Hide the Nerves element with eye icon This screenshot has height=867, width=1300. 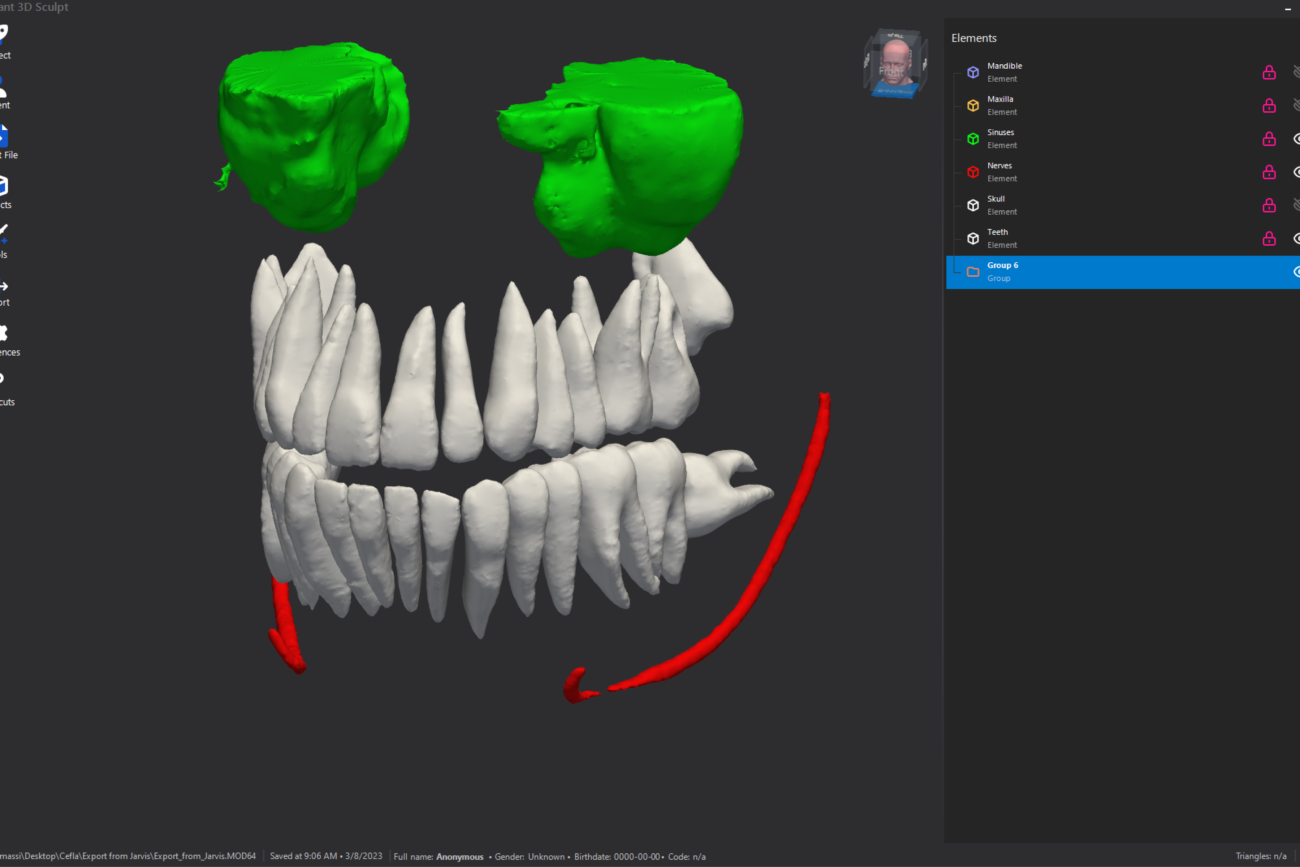pyautogui.click(x=1296, y=172)
